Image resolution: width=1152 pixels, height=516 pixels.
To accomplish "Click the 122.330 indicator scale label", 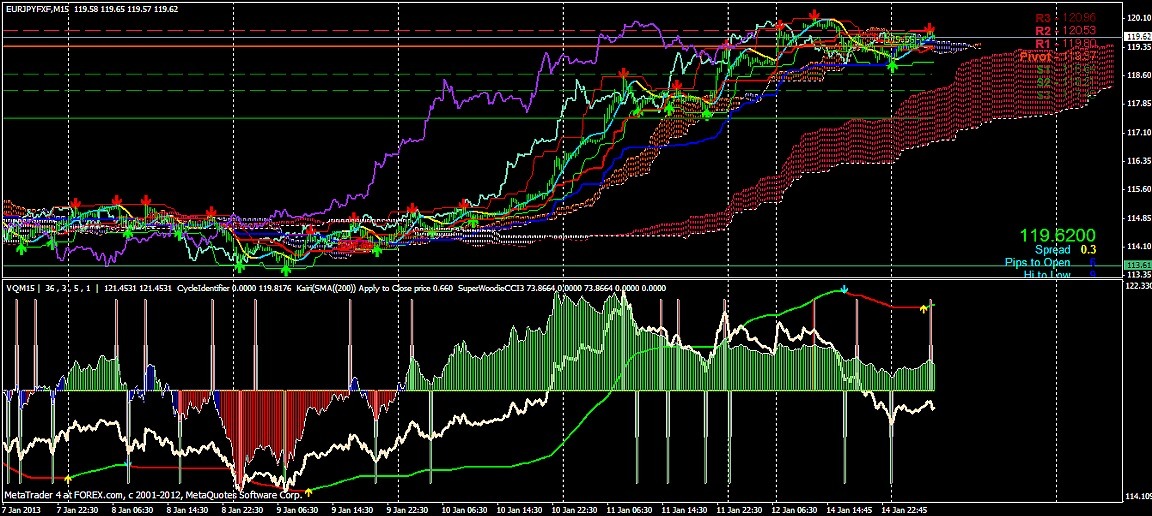I will click(x=1139, y=286).
